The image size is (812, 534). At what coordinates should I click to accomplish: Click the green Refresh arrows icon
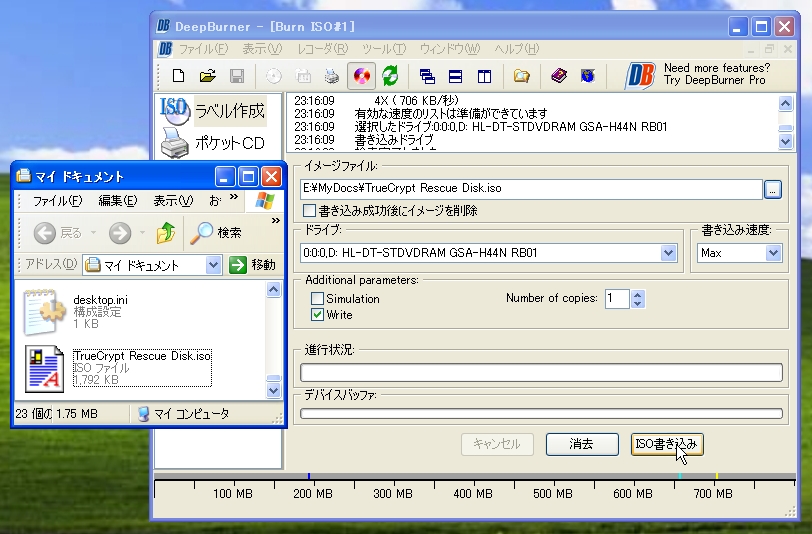tap(390, 77)
